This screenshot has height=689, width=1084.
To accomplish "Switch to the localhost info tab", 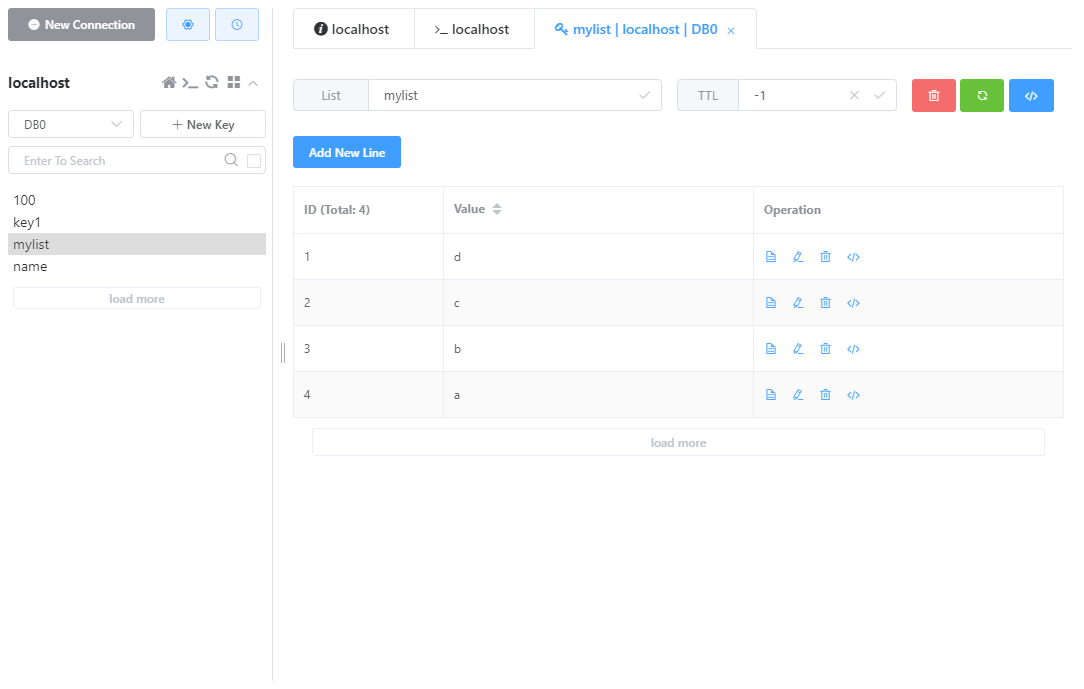I will tap(353, 29).
